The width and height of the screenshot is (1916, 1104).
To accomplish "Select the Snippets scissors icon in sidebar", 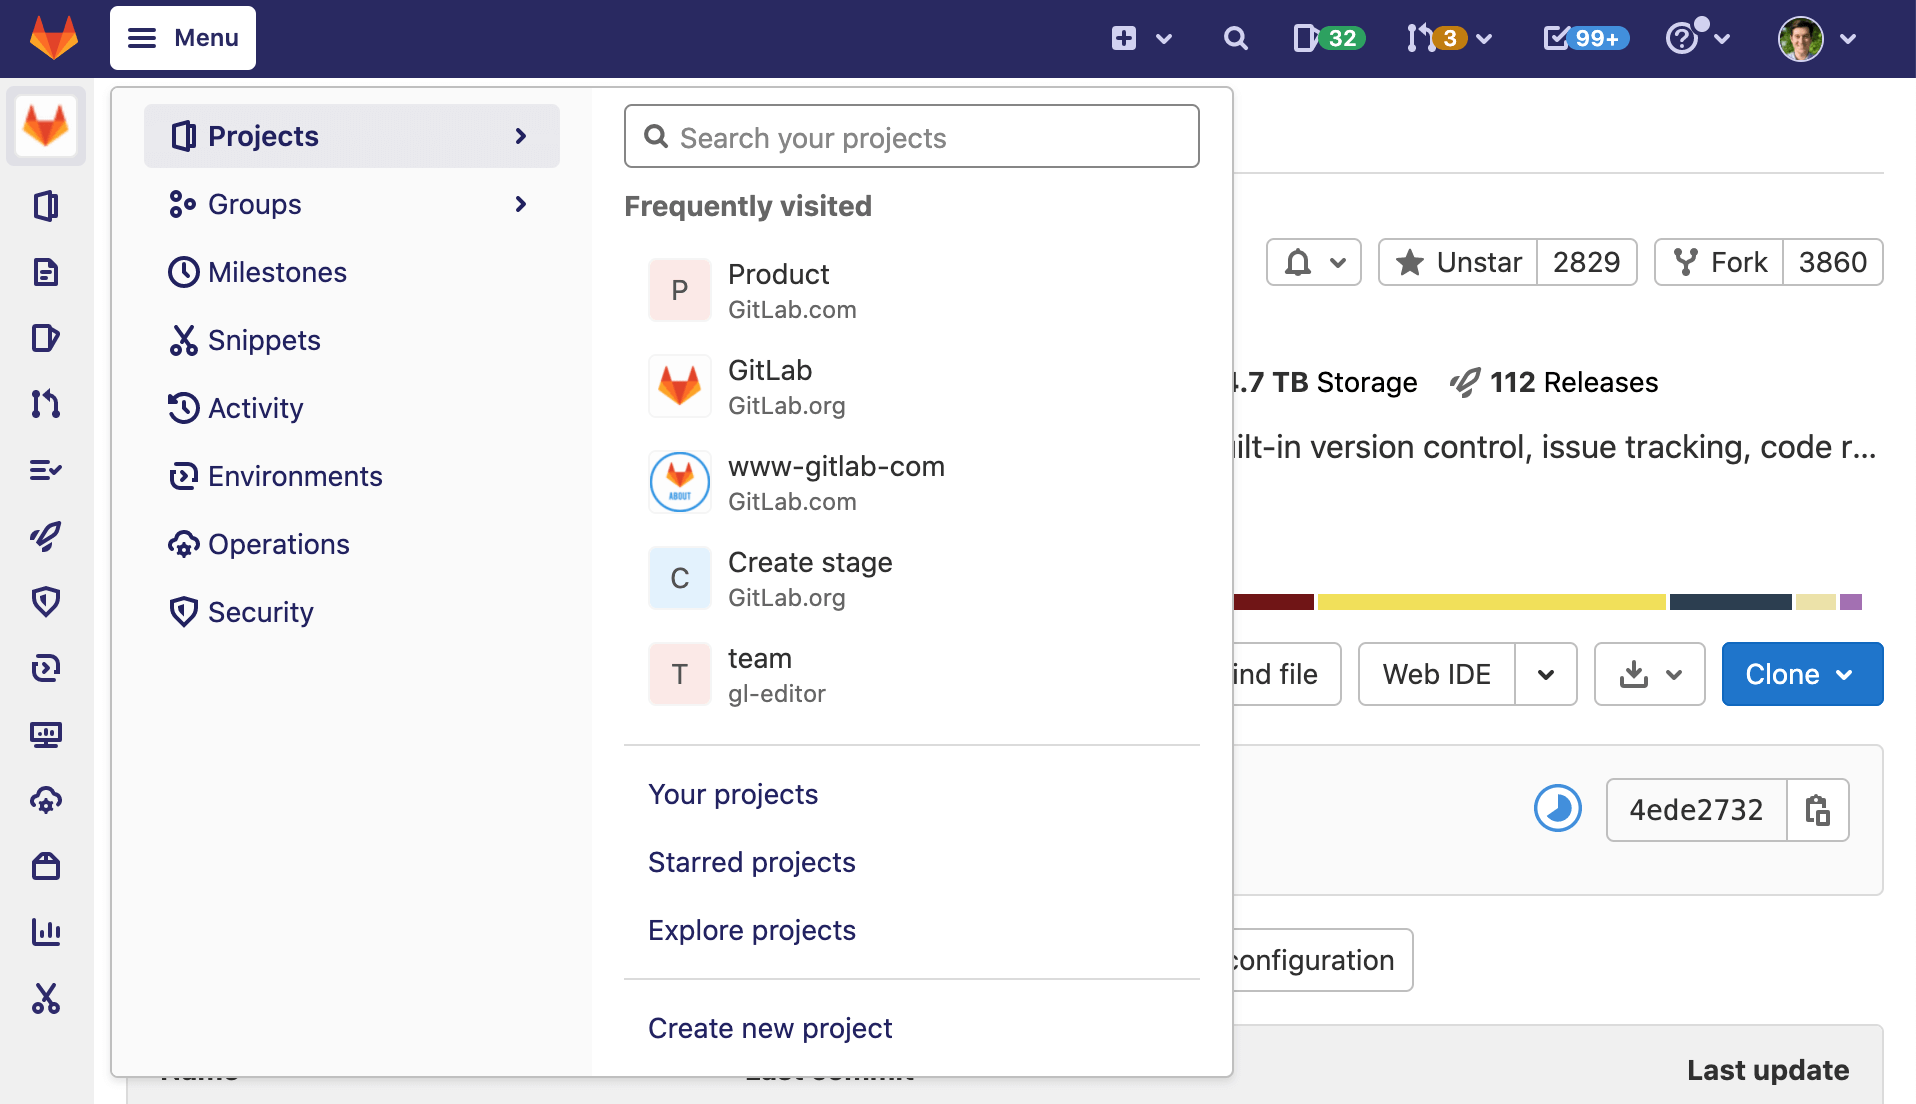I will click(x=46, y=999).
